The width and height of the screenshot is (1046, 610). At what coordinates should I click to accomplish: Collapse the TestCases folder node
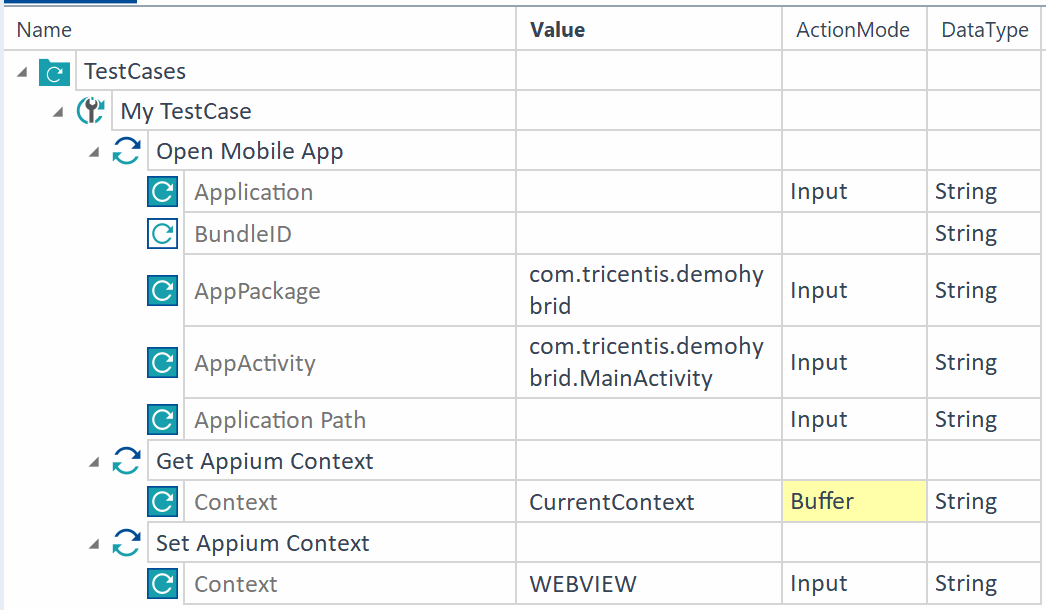click(22, 73)
